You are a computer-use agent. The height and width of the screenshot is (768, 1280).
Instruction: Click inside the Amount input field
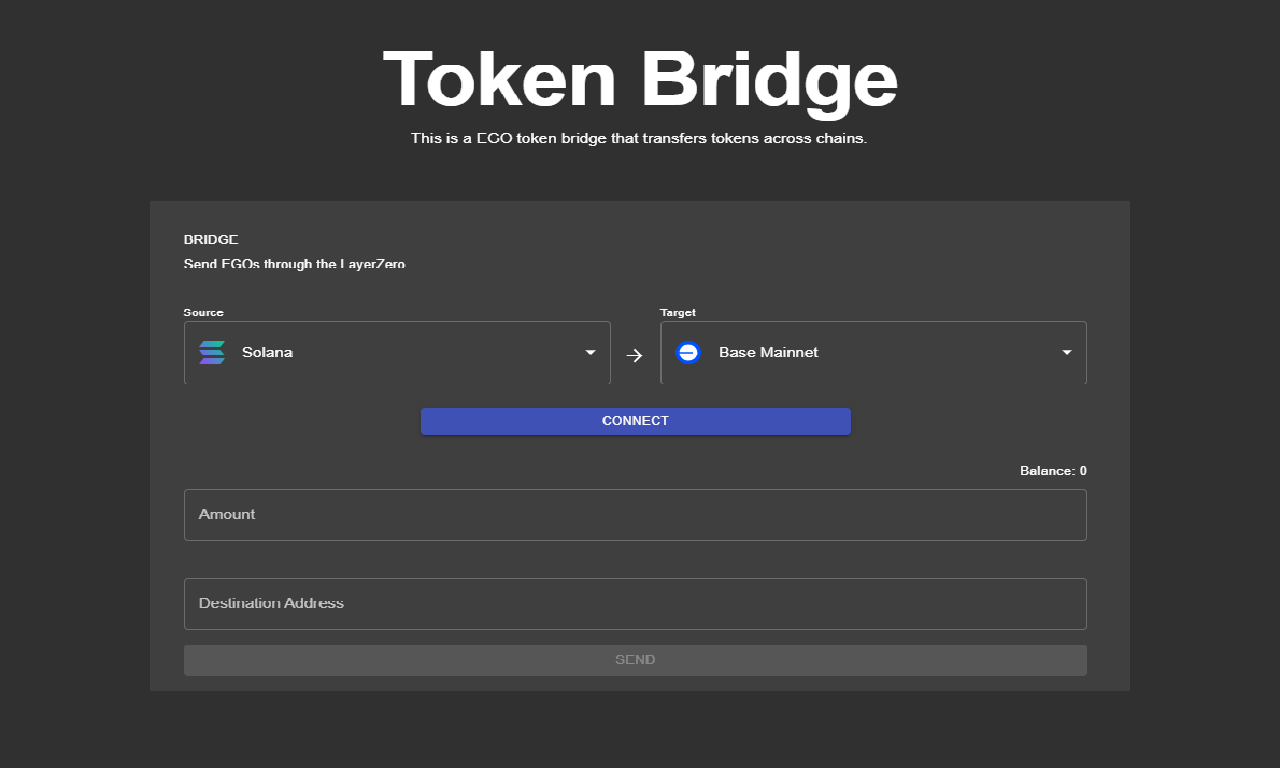(635, 514)
